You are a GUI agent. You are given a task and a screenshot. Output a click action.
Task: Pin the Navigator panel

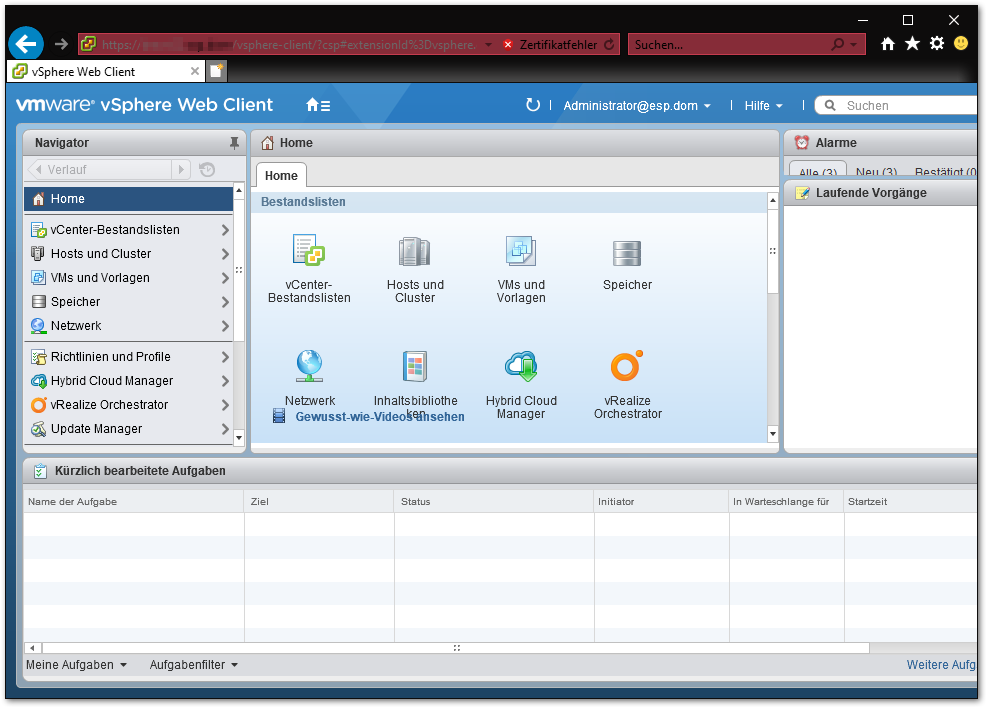(x=234, y=143)
